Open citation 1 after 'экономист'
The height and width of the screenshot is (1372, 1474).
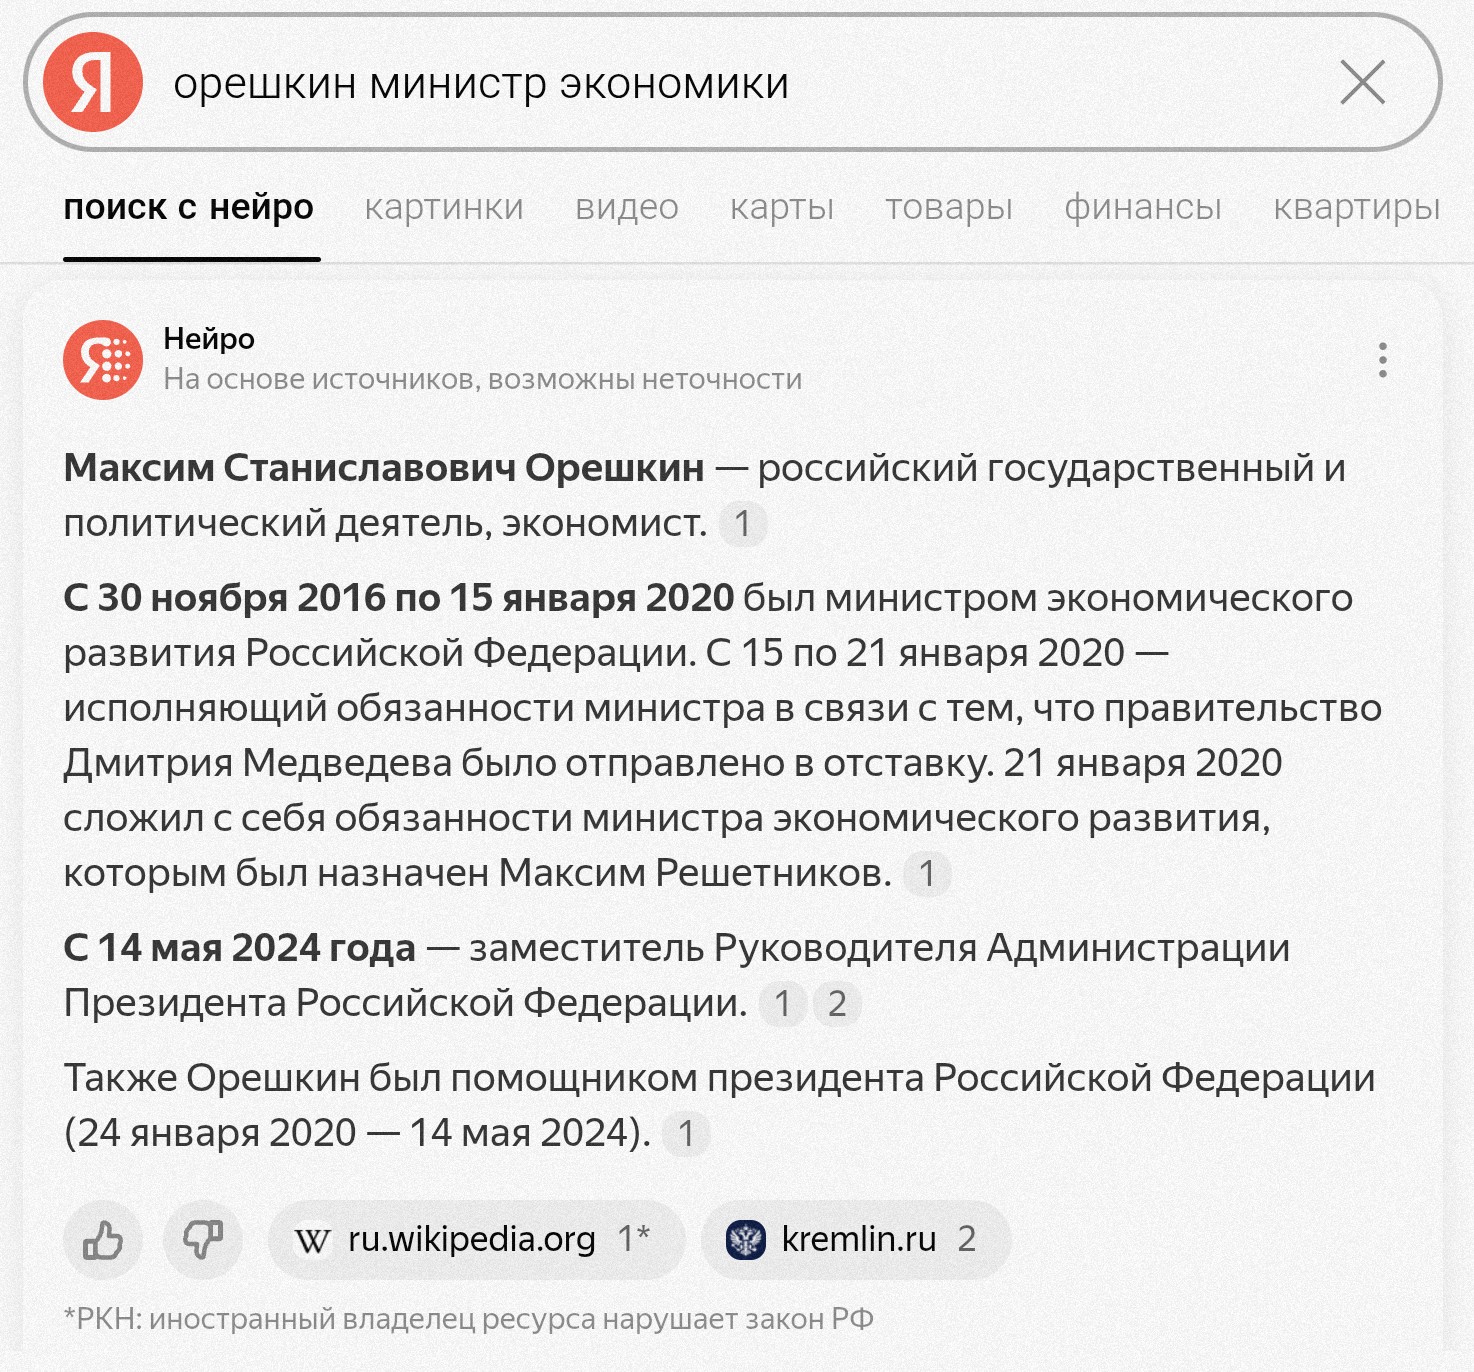pos(743,524)
